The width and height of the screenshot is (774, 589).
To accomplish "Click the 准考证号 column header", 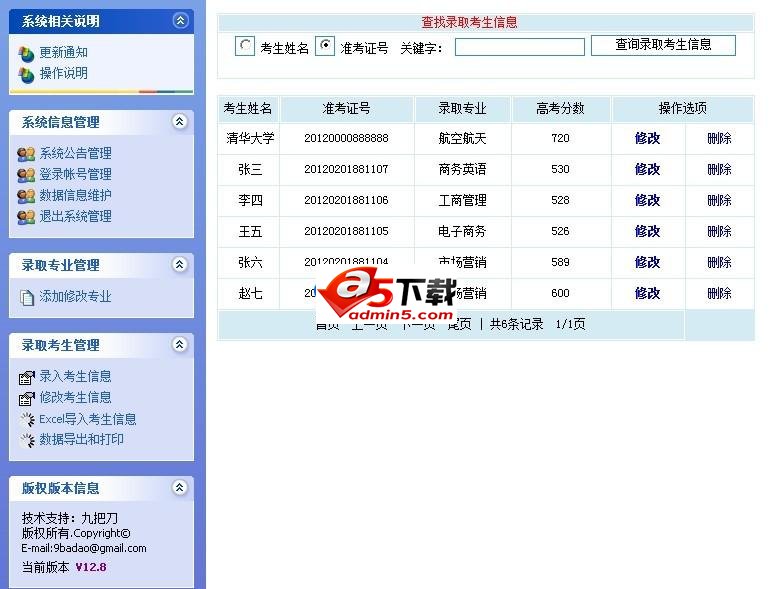I will (347, 109).
